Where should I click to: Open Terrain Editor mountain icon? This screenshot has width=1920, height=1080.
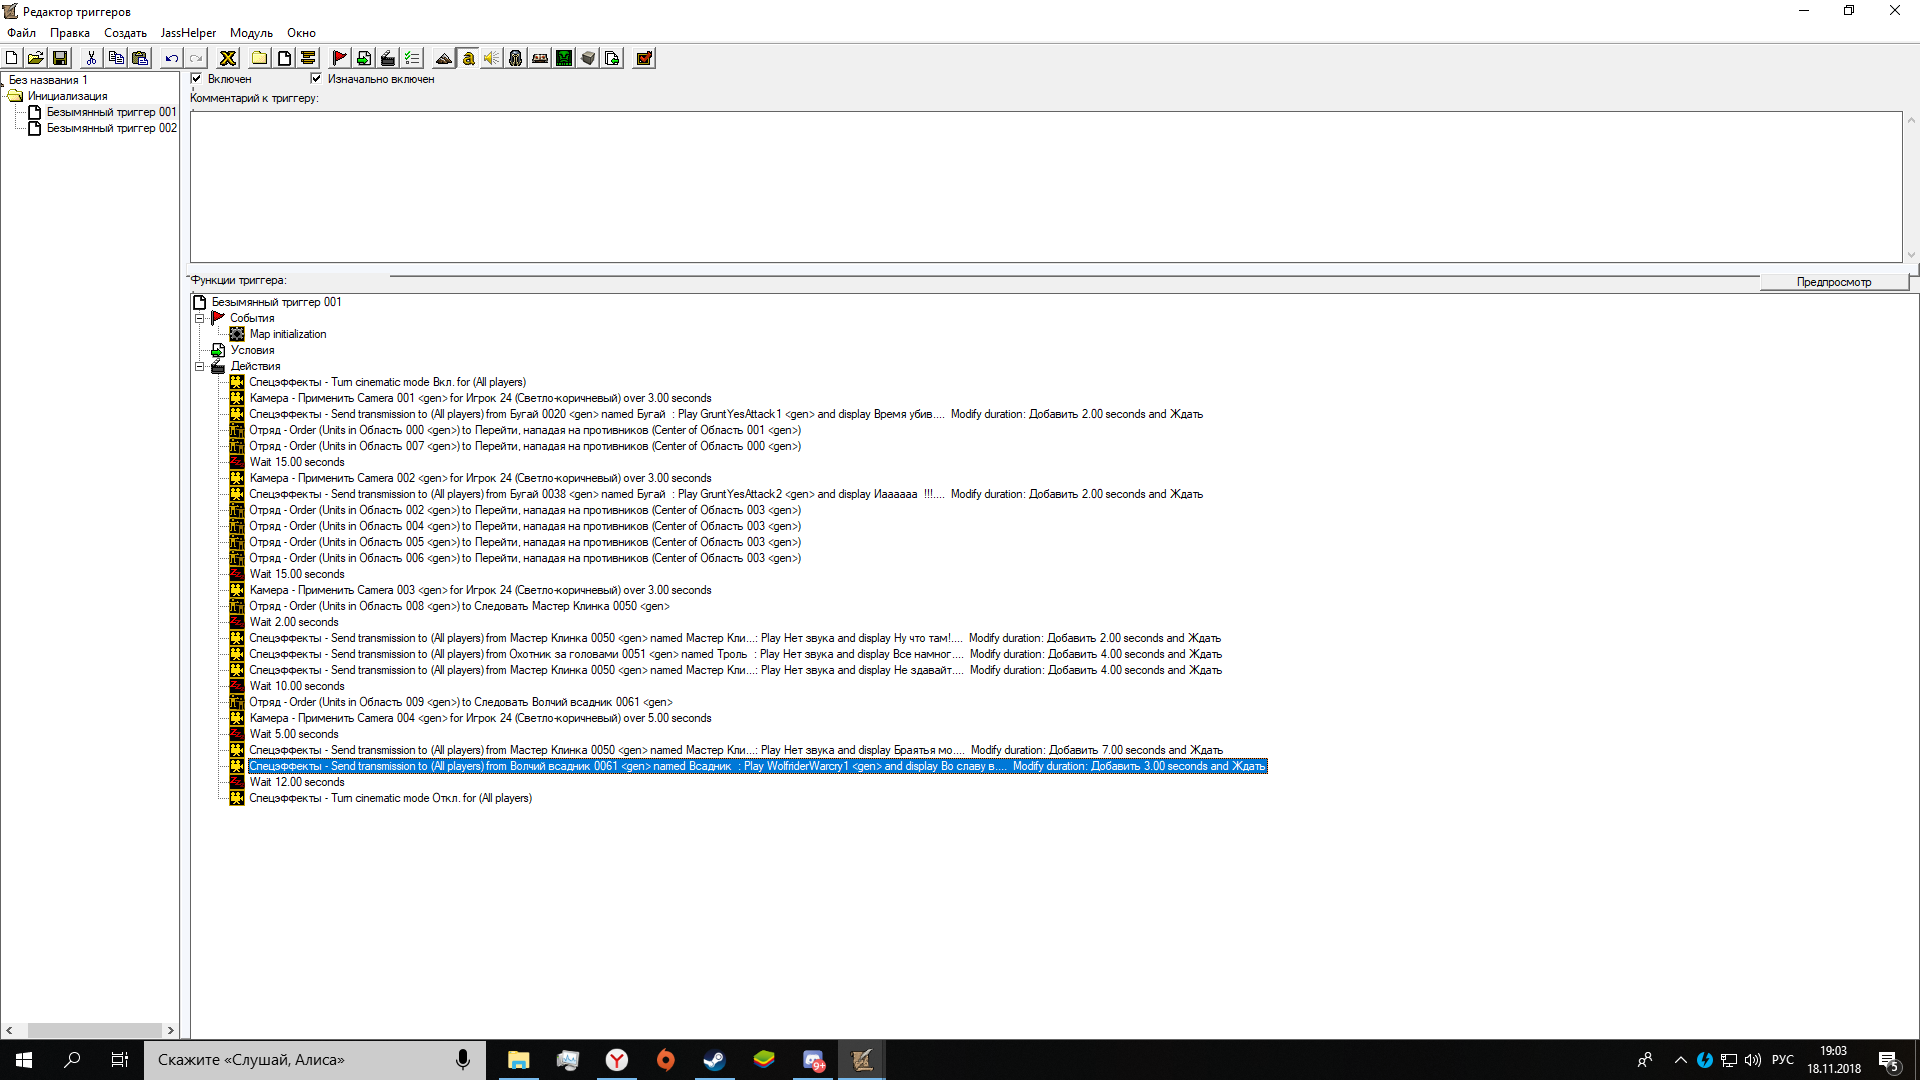[443, 58]
